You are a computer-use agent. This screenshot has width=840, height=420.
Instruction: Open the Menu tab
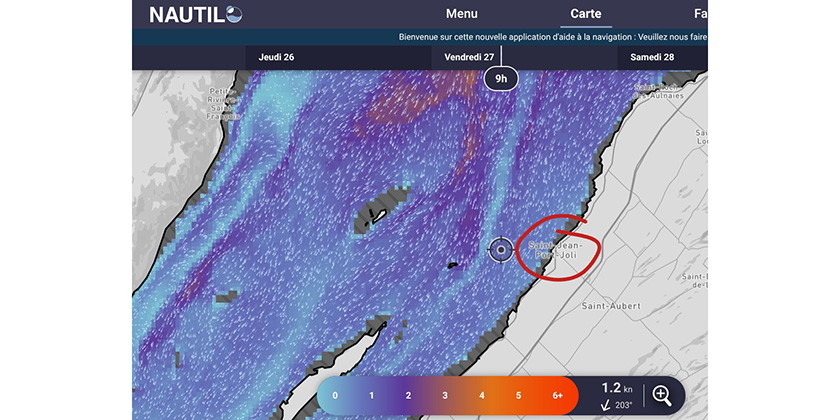pos(461,14)
